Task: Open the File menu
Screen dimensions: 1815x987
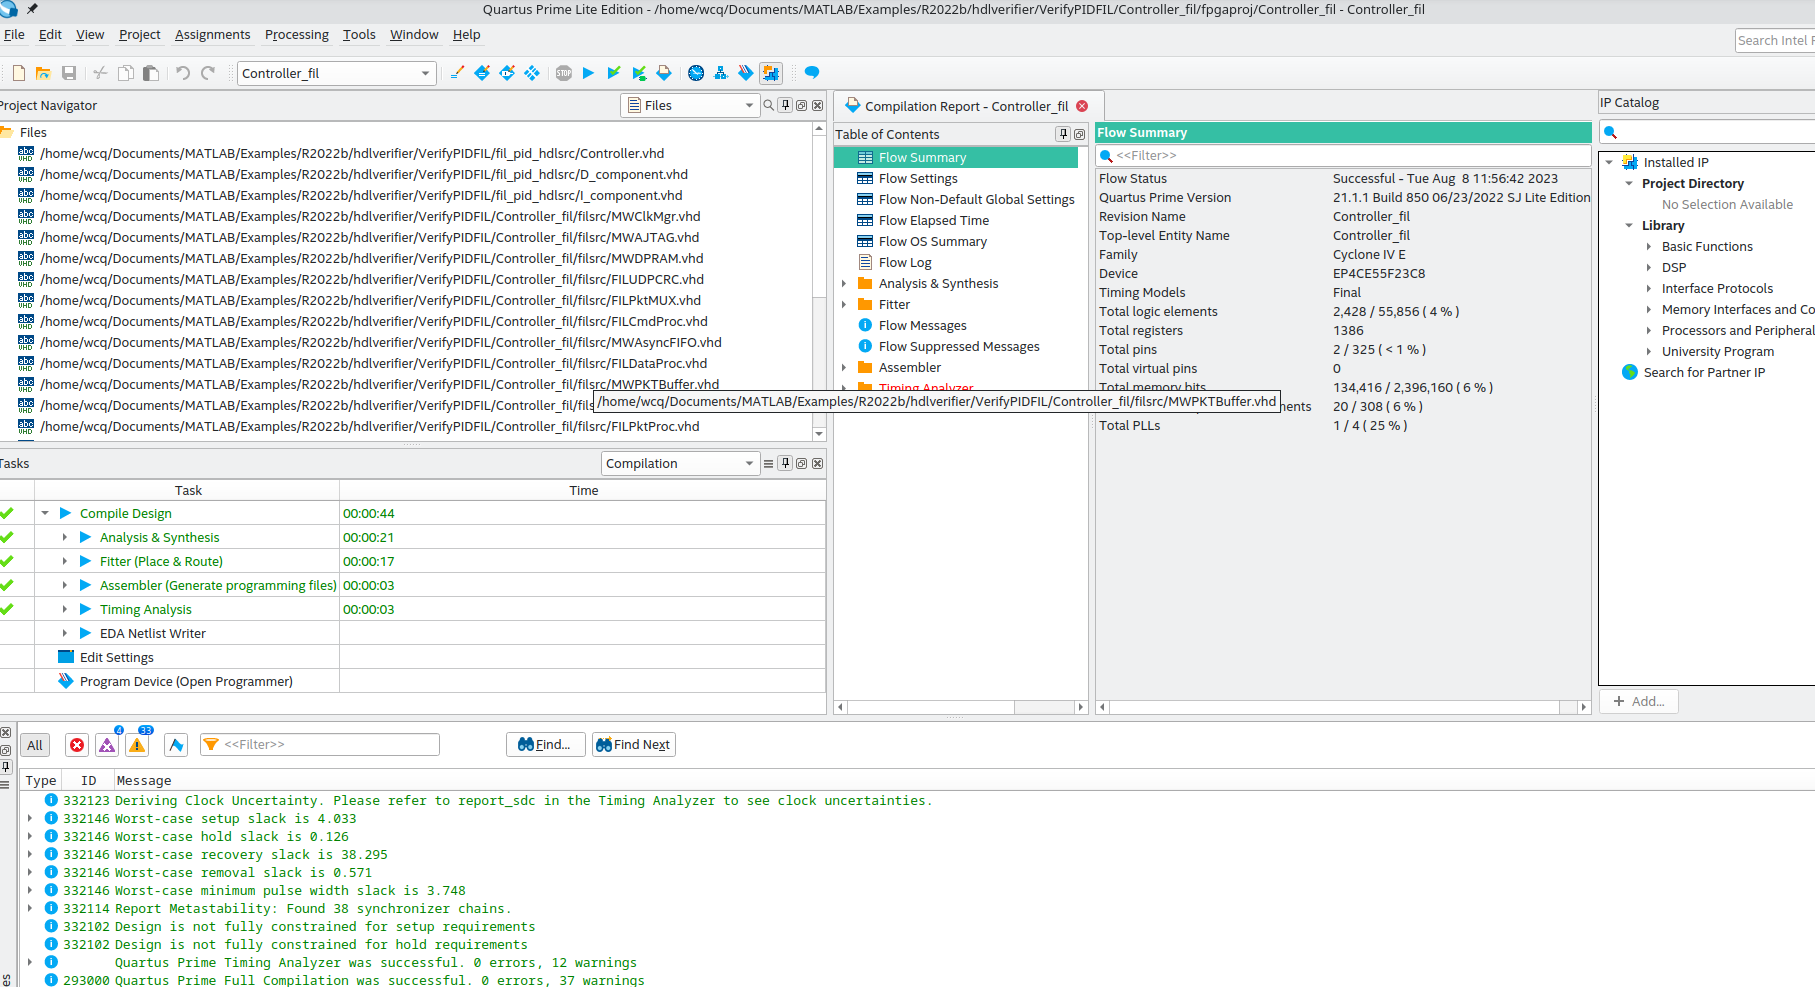Action: pyautogui.click(x=14, y=34)
